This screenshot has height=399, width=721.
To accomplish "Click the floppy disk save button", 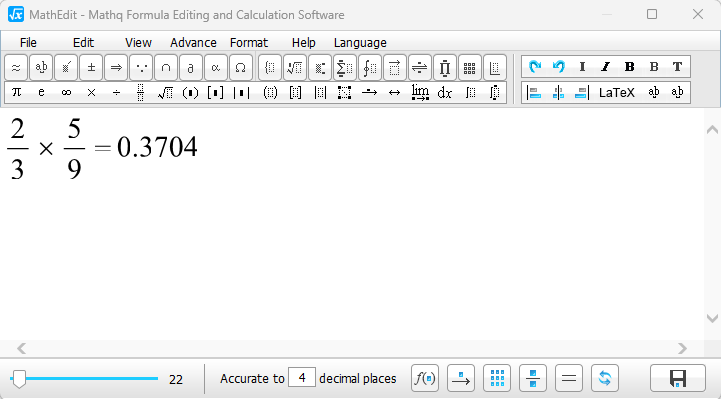I will (678, 378).
